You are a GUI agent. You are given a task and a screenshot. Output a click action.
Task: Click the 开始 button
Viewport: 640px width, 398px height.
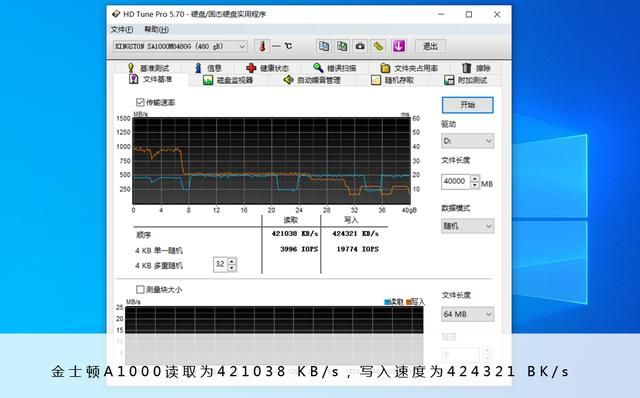(x=467, y=105)
